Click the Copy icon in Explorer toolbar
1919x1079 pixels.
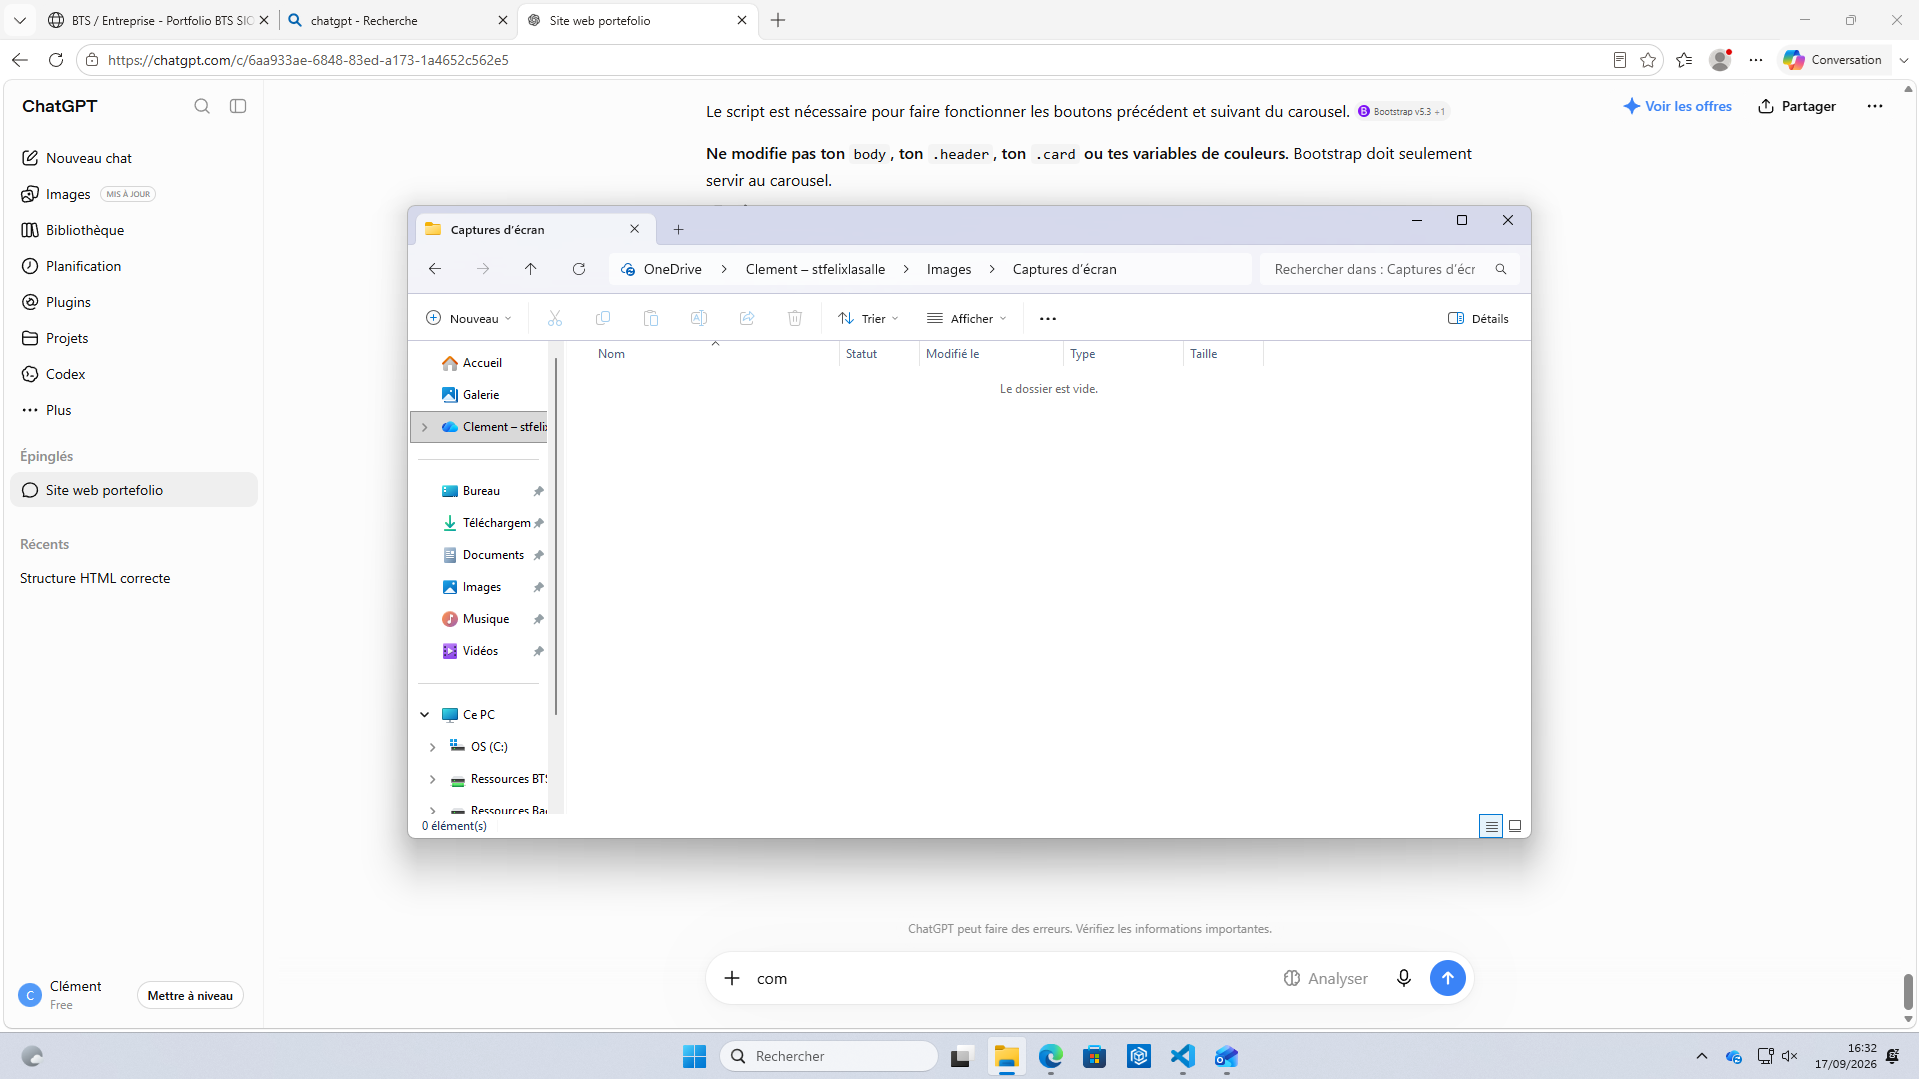click(603, 318)
